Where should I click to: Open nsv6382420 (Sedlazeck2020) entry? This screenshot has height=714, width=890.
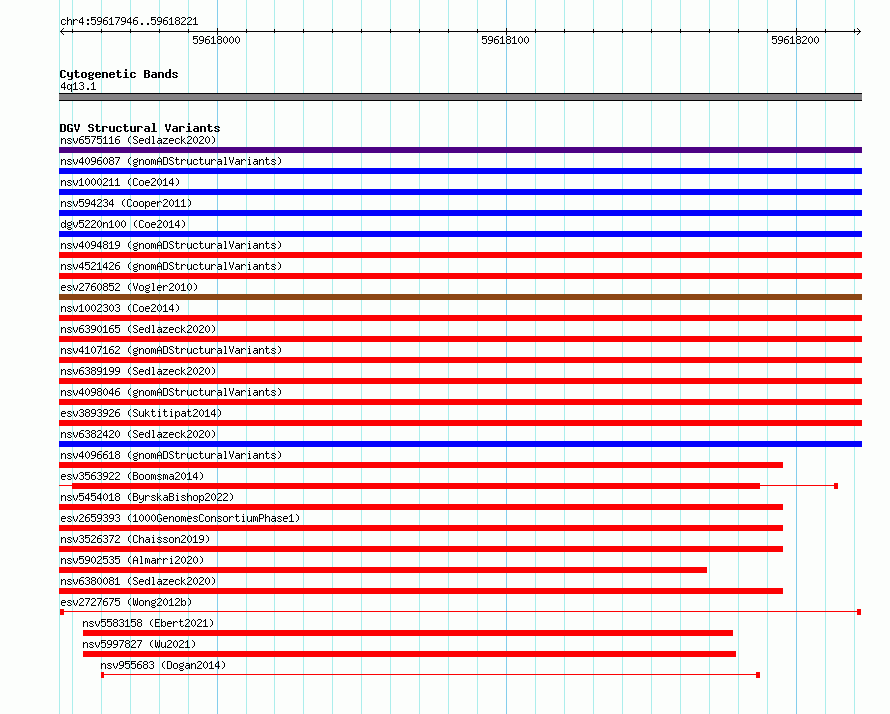pyautogui.click(x=138, y=434)
